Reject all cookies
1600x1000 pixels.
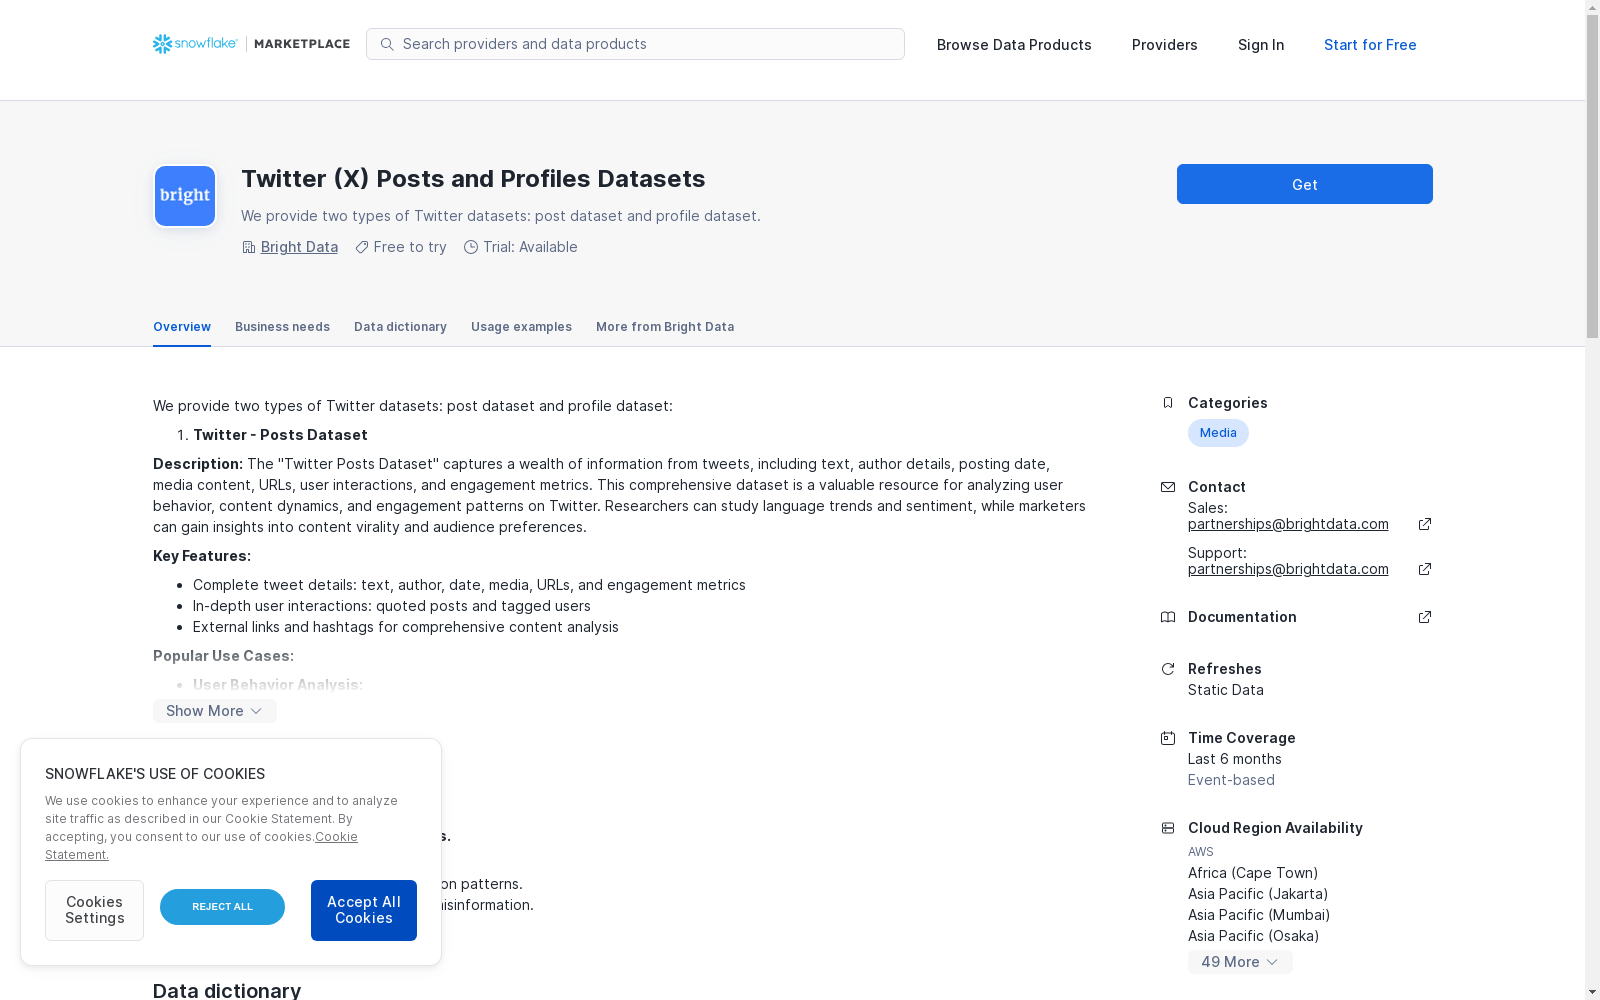click(222, 907)
